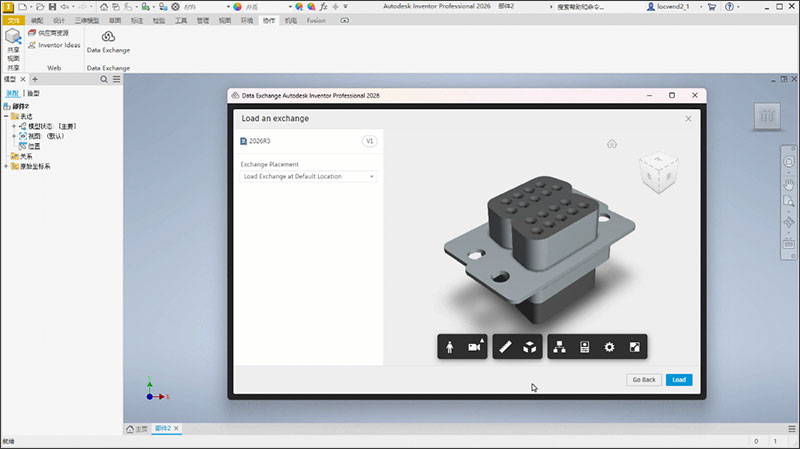Open the properties panel icon in viewer
The width and height of the screenshot is (800, 449).
pyautogui.click(x=585, y=347)
